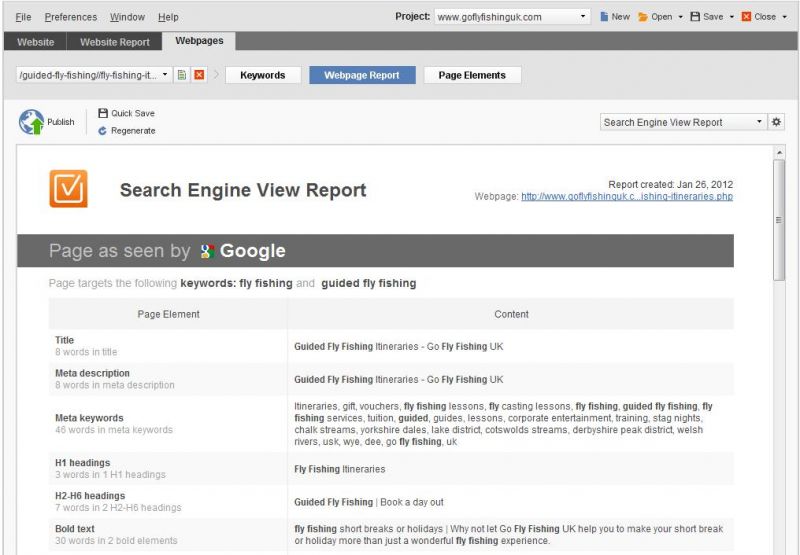Click 'Fly Fishing Itineraries' H1 content
Viewport: 800px width, 555px height.
340,469
